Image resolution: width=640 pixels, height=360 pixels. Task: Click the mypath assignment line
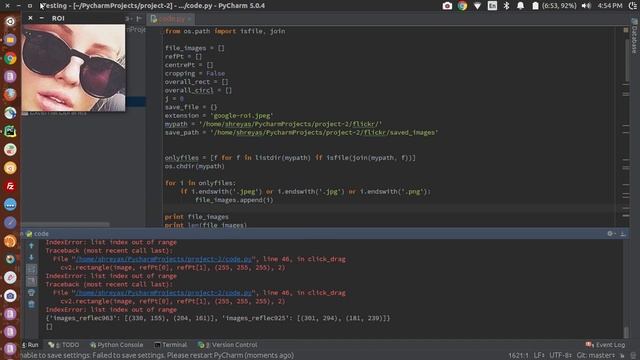273,124
